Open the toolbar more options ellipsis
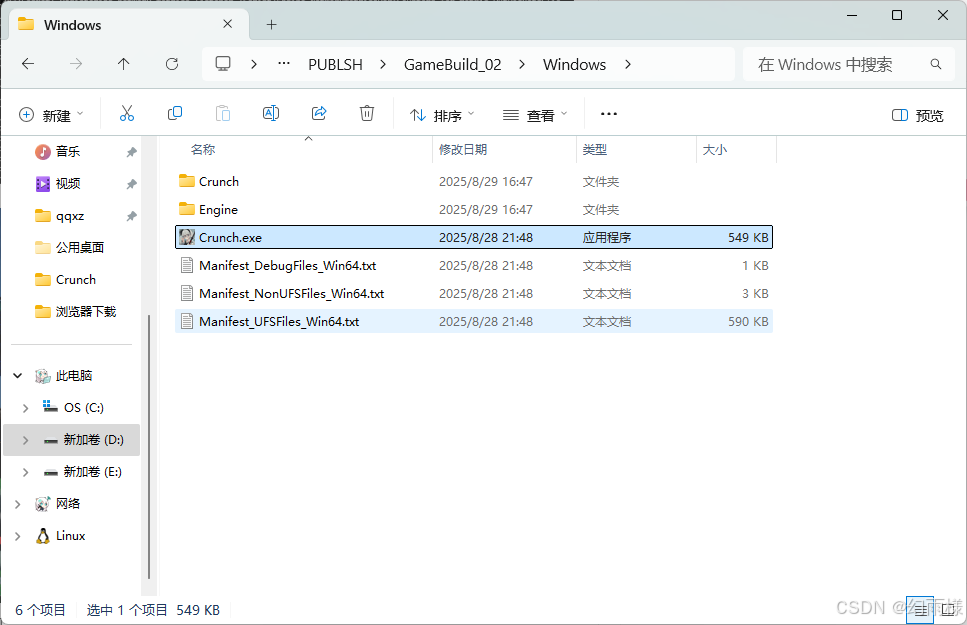This screenshot has height=625, width=967. [609, 114]
